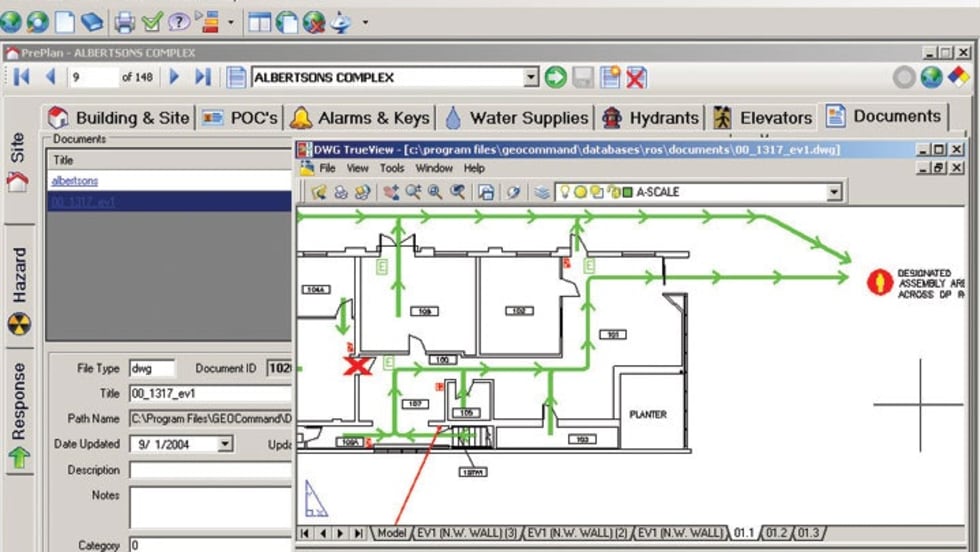Screen dimensions: 980x552
Task: Toggle the layer freeze sun icon
Action: [x=579, y=192]
